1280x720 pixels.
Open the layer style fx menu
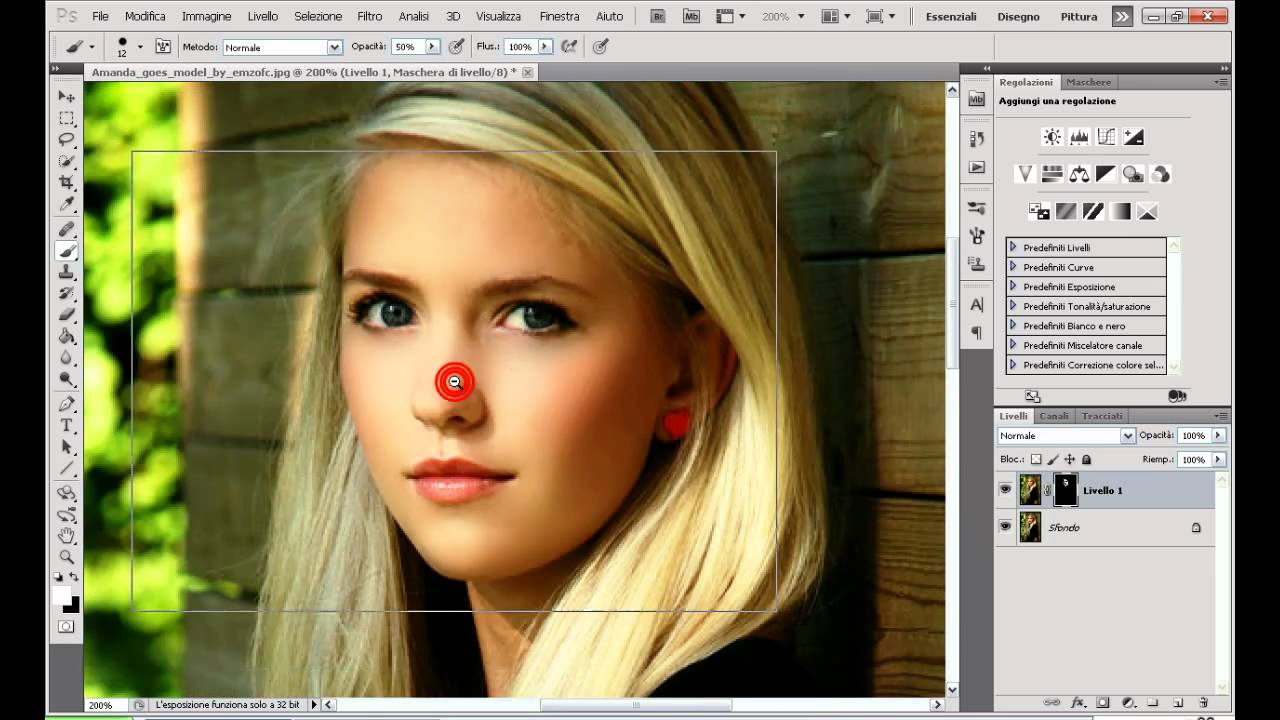click(x=1078, y=703)
